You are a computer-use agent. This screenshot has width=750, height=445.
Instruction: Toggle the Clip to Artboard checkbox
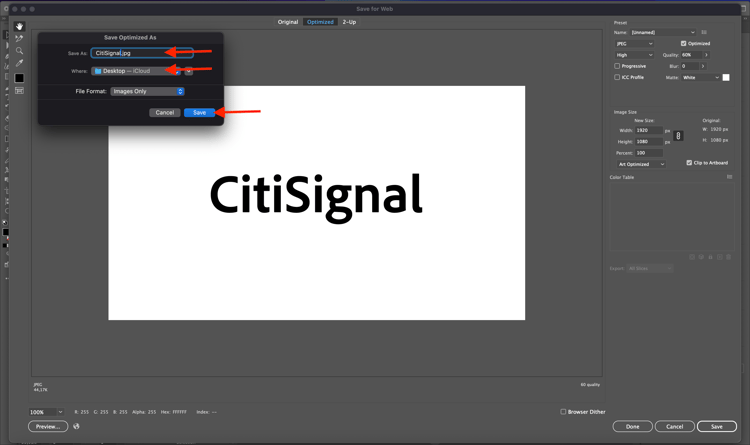[689, 163]
